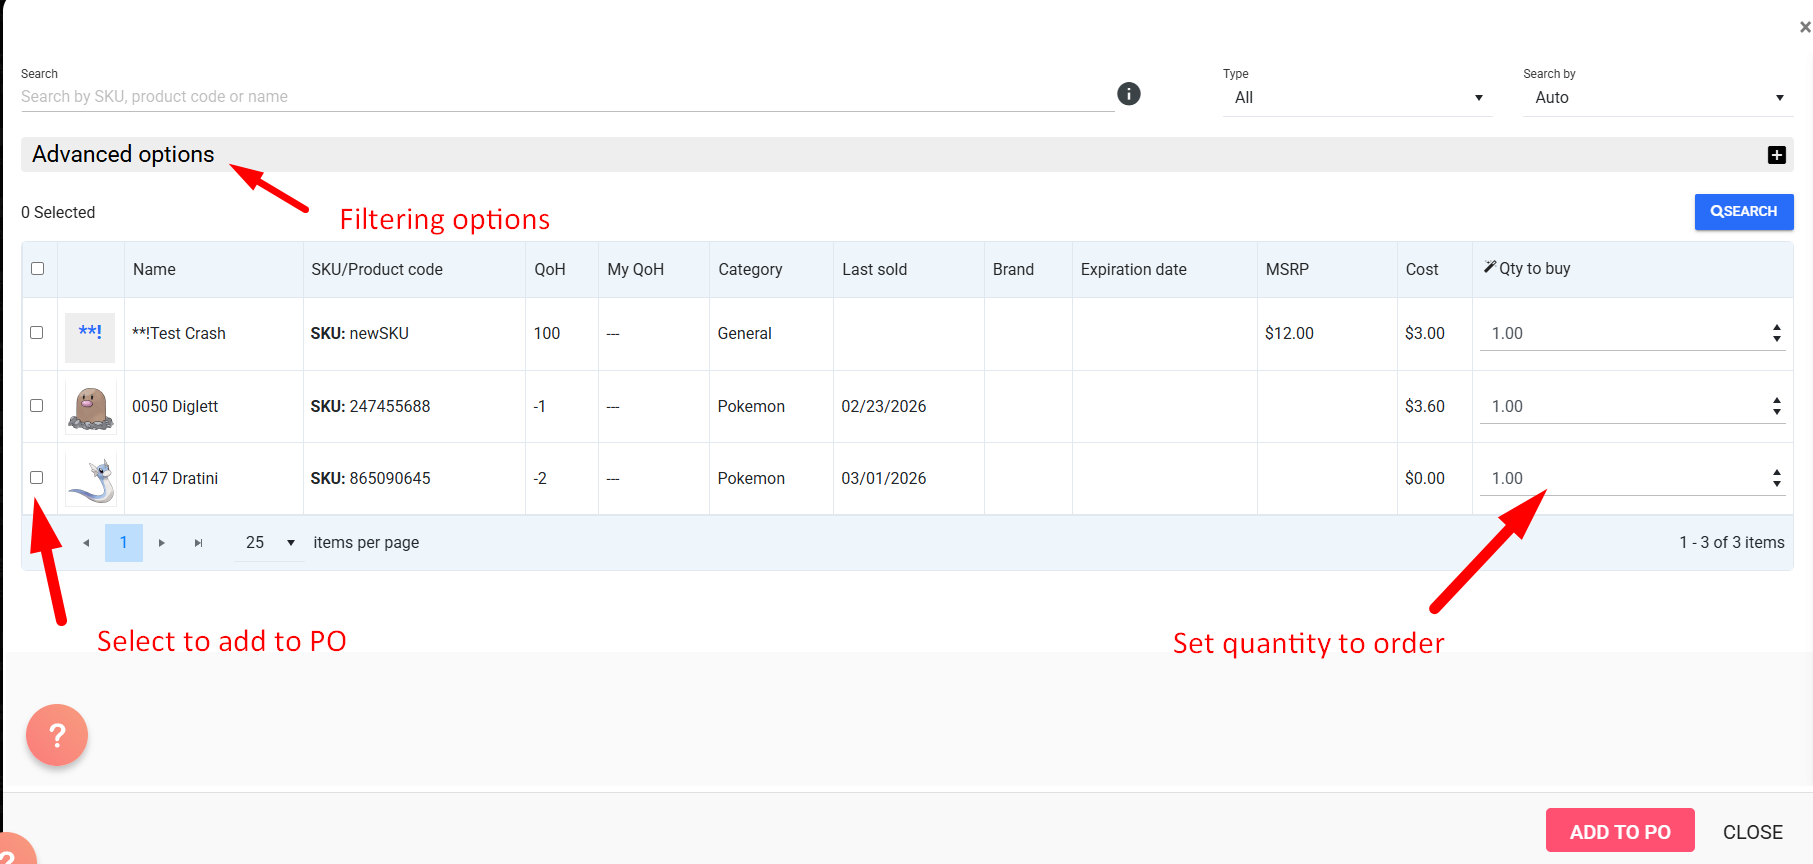This screenshot has width=1813, height=864.
Task: Click the Qty to buy edit icon
Action: point(1489,267)
